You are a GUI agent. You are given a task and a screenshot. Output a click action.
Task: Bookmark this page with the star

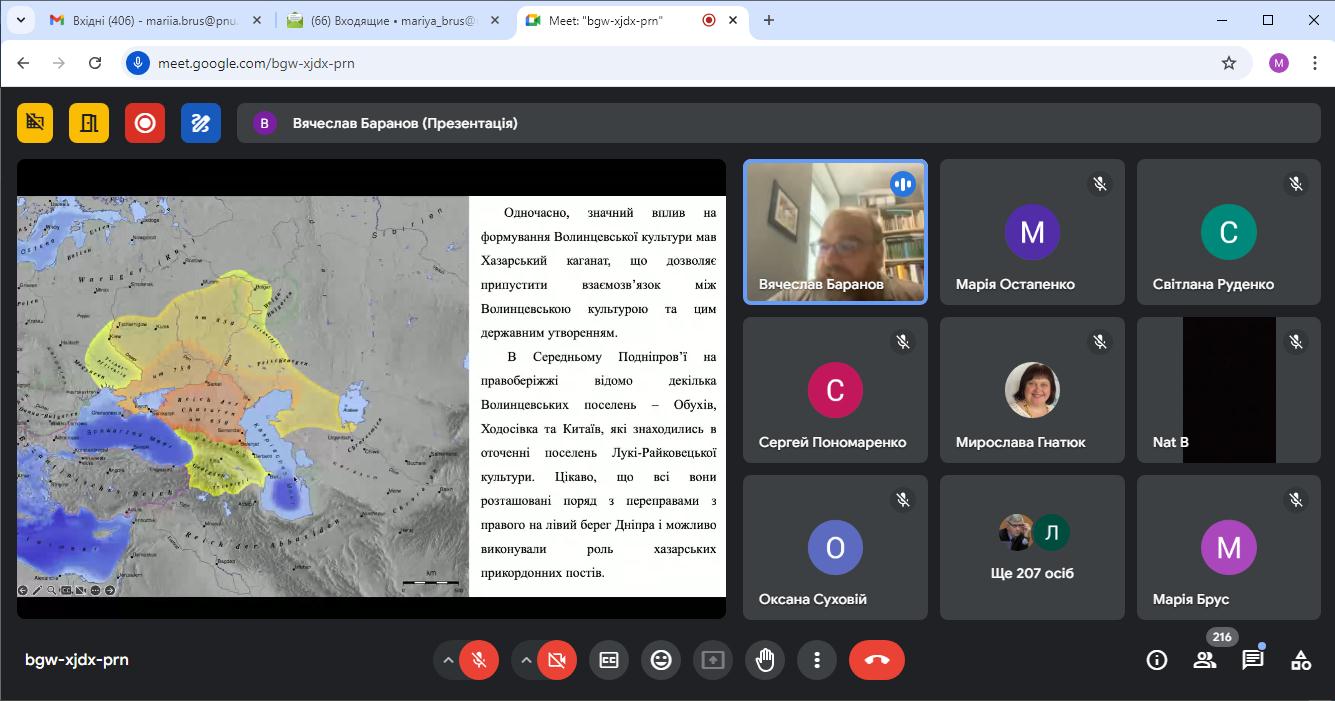[x=1229, y=63]
